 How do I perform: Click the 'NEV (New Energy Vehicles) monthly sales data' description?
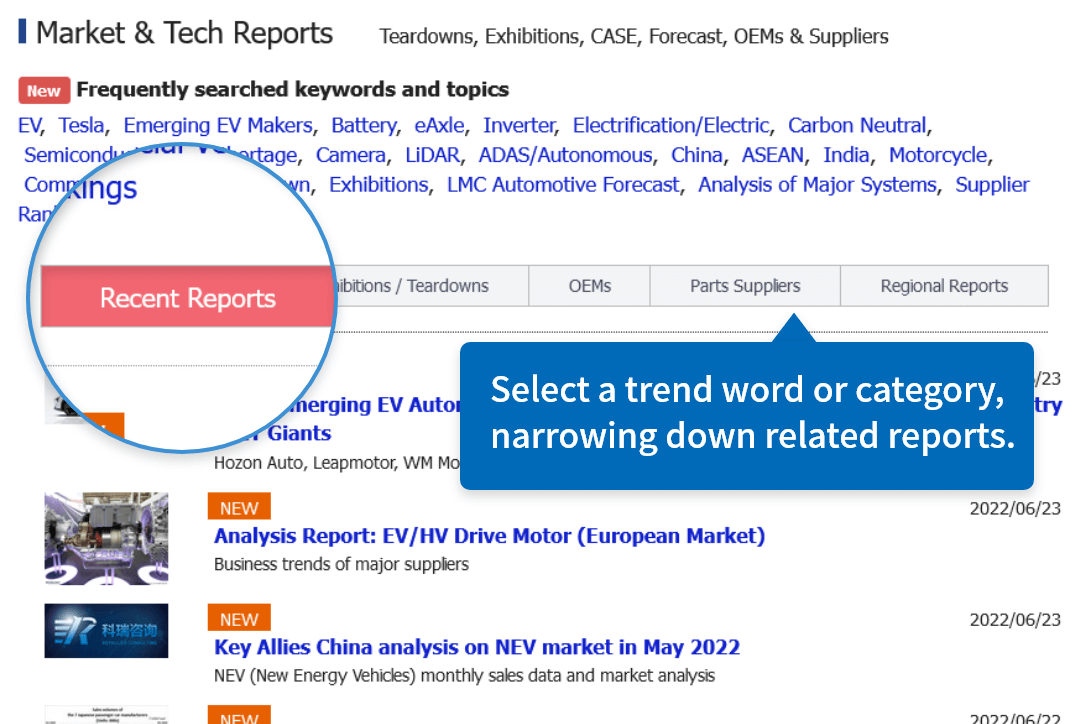[464, 676]
